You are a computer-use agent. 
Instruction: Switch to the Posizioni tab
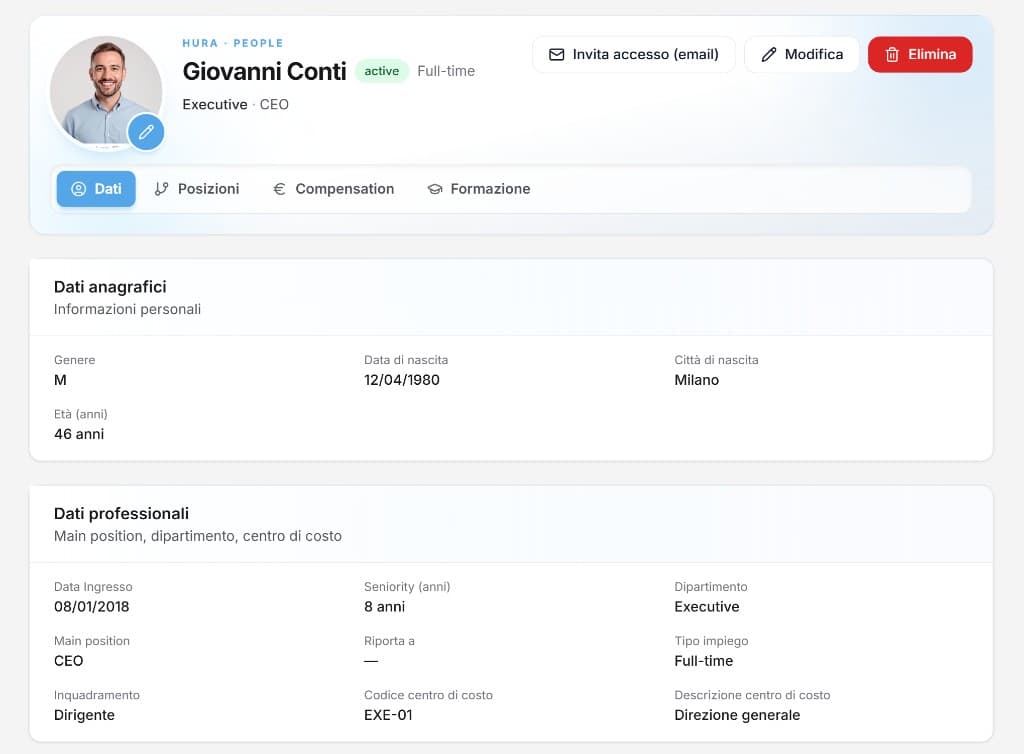coord(208,189)
